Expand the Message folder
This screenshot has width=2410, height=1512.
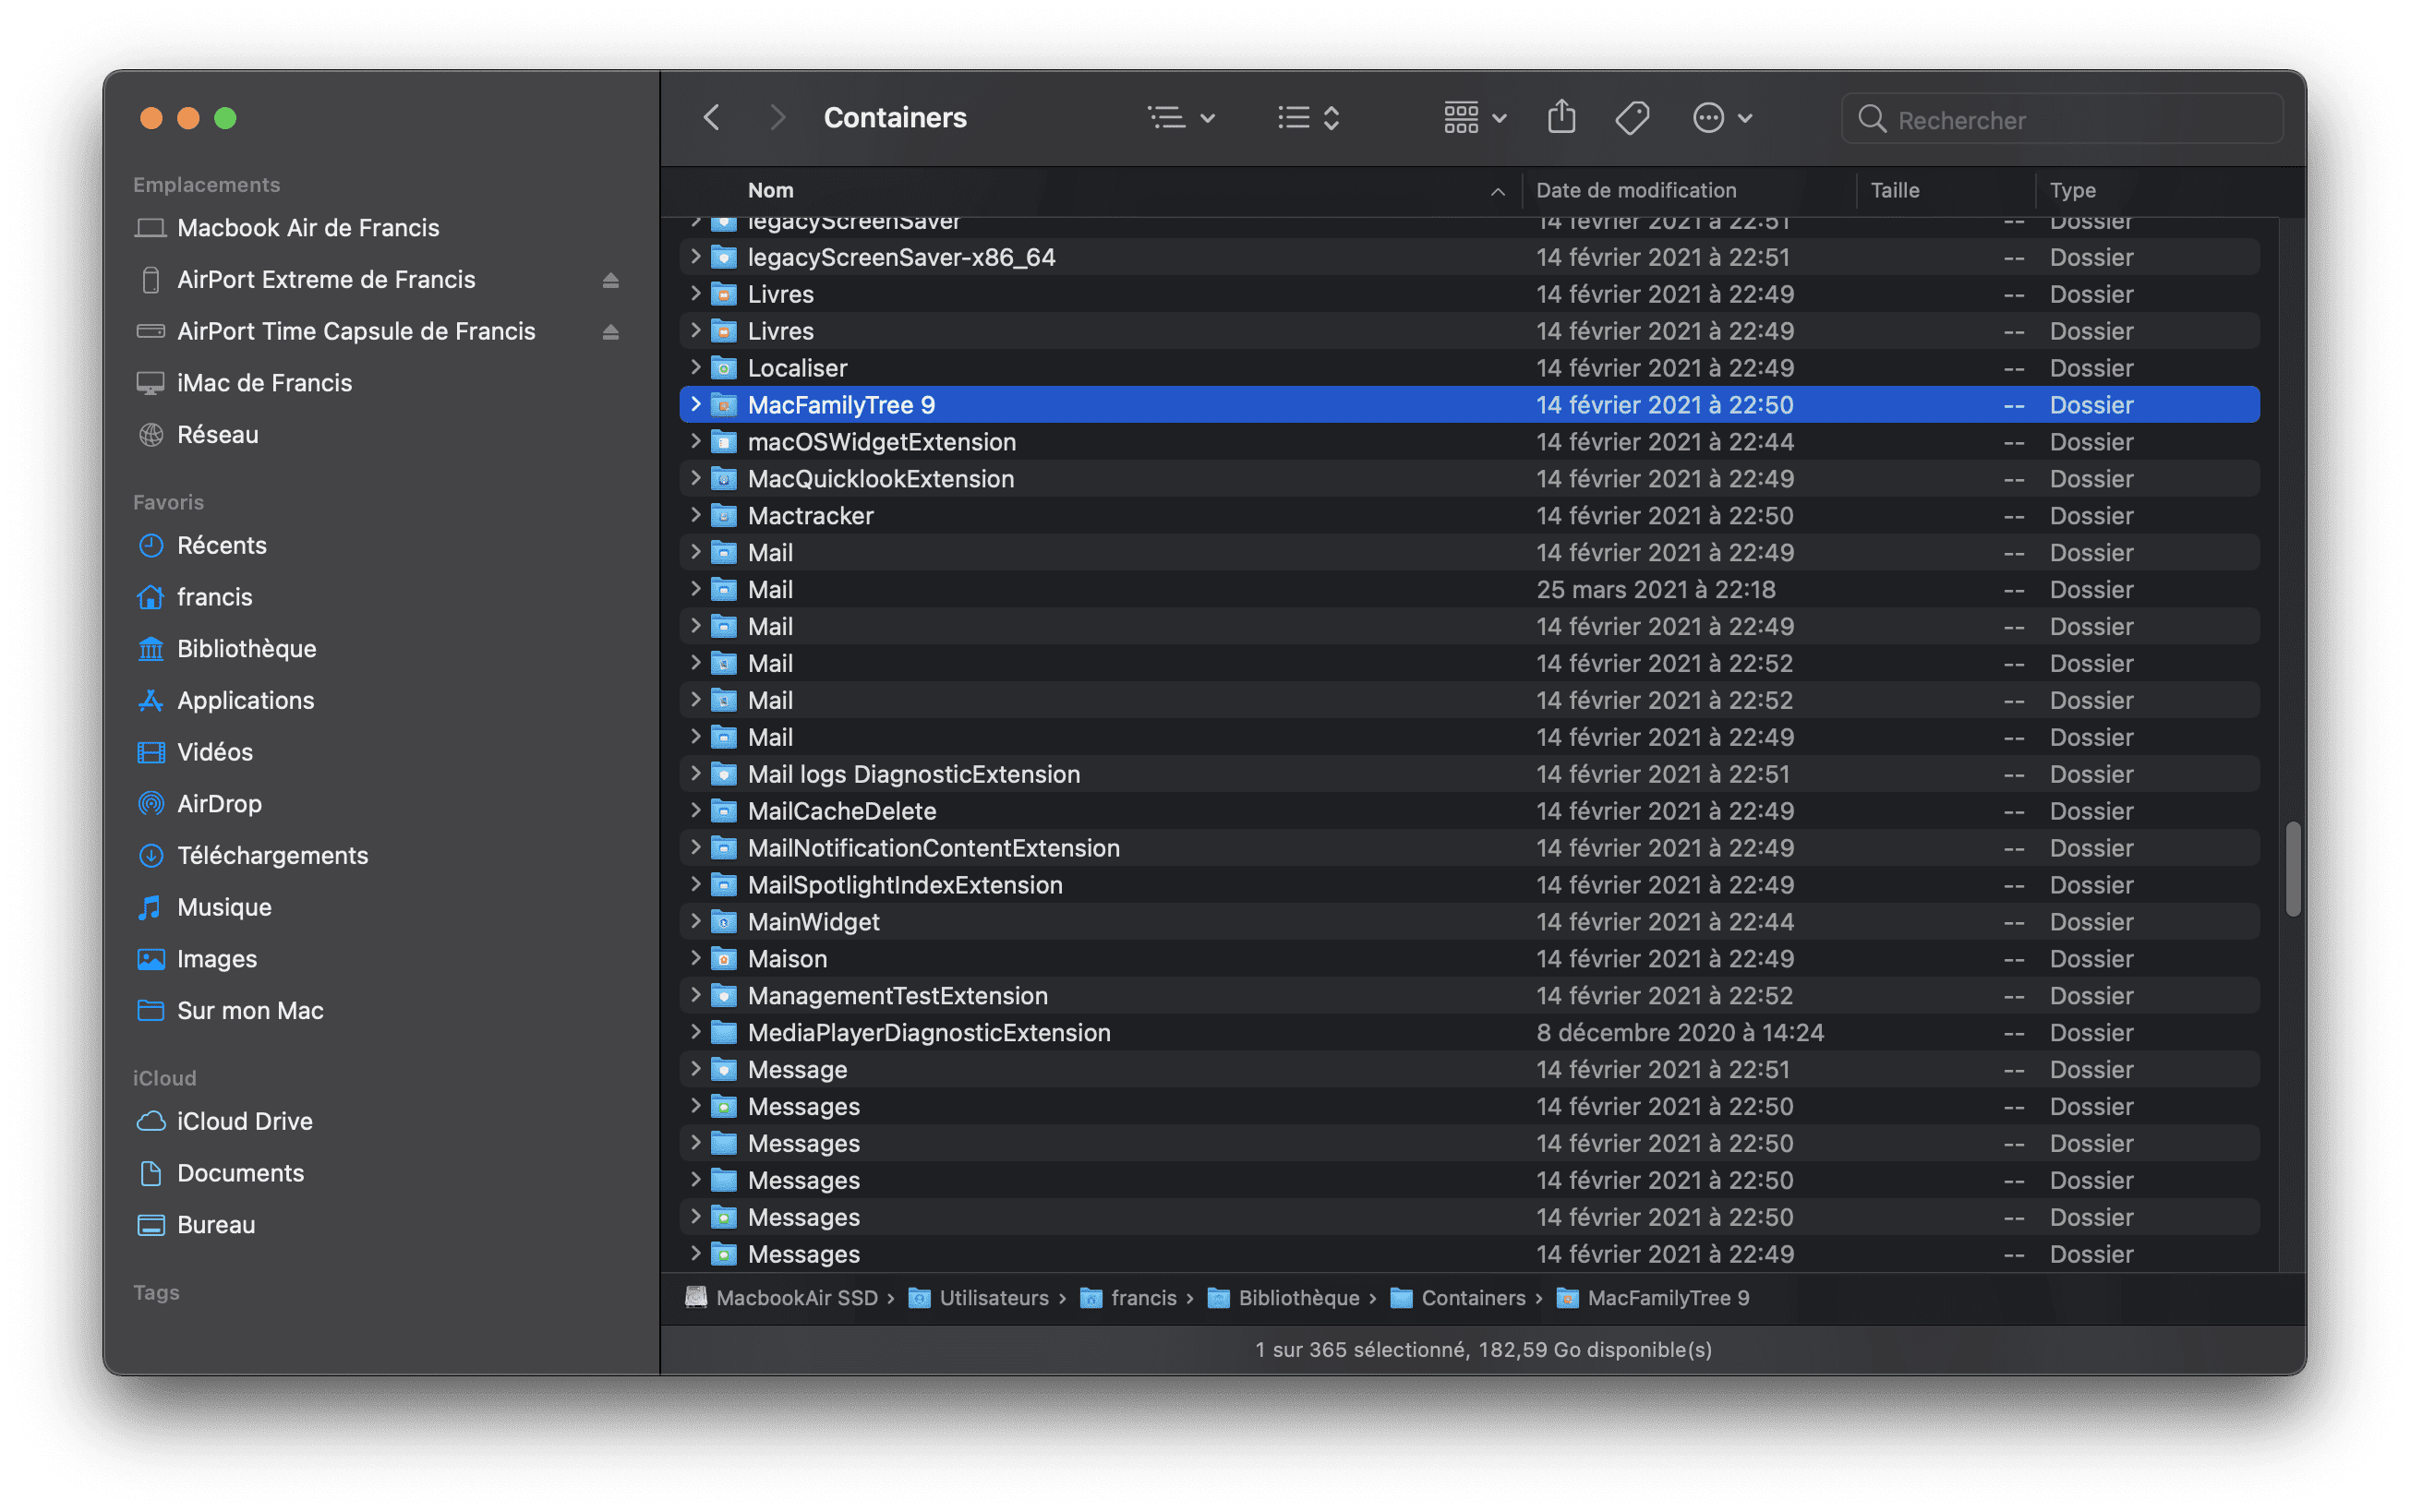(695, 1070)
